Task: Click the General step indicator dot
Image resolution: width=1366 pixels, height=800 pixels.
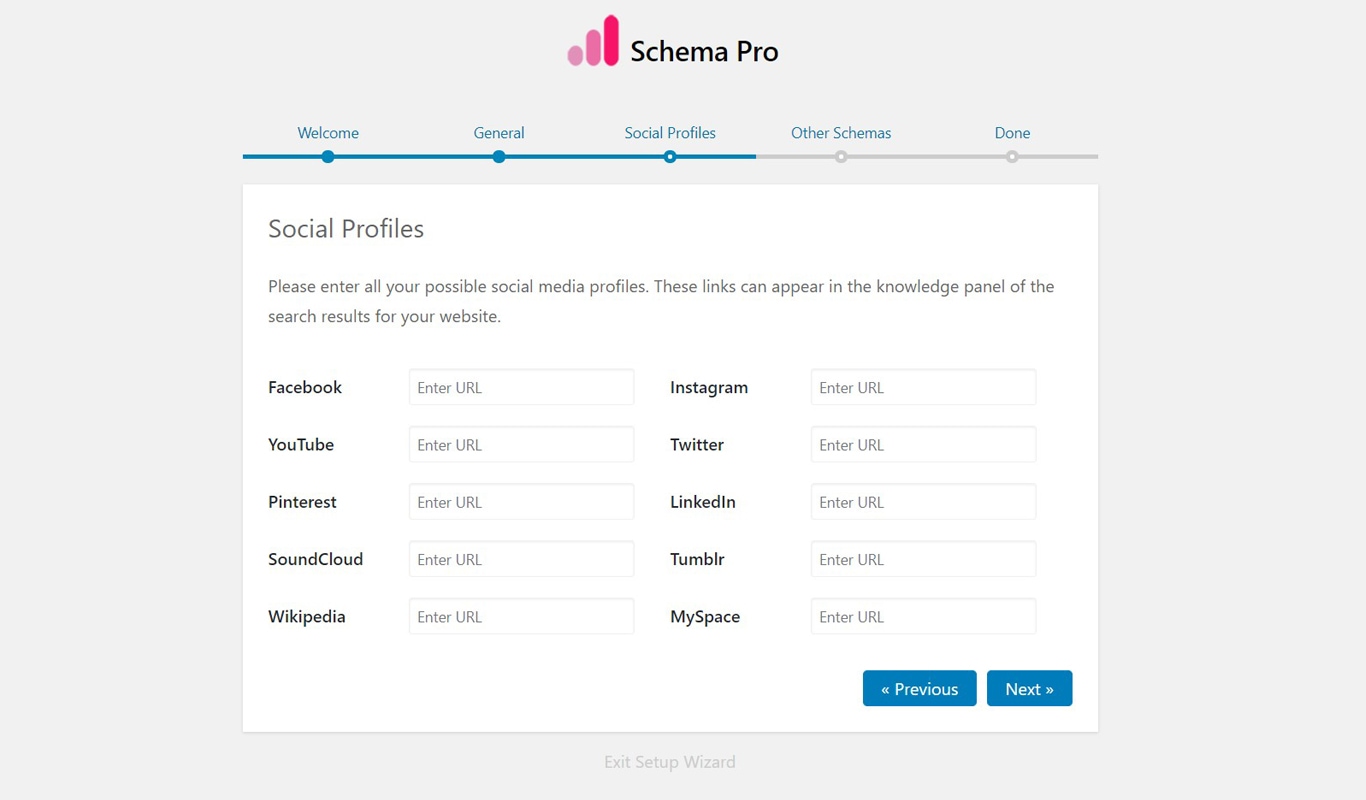Action: (x=499, y=156)
